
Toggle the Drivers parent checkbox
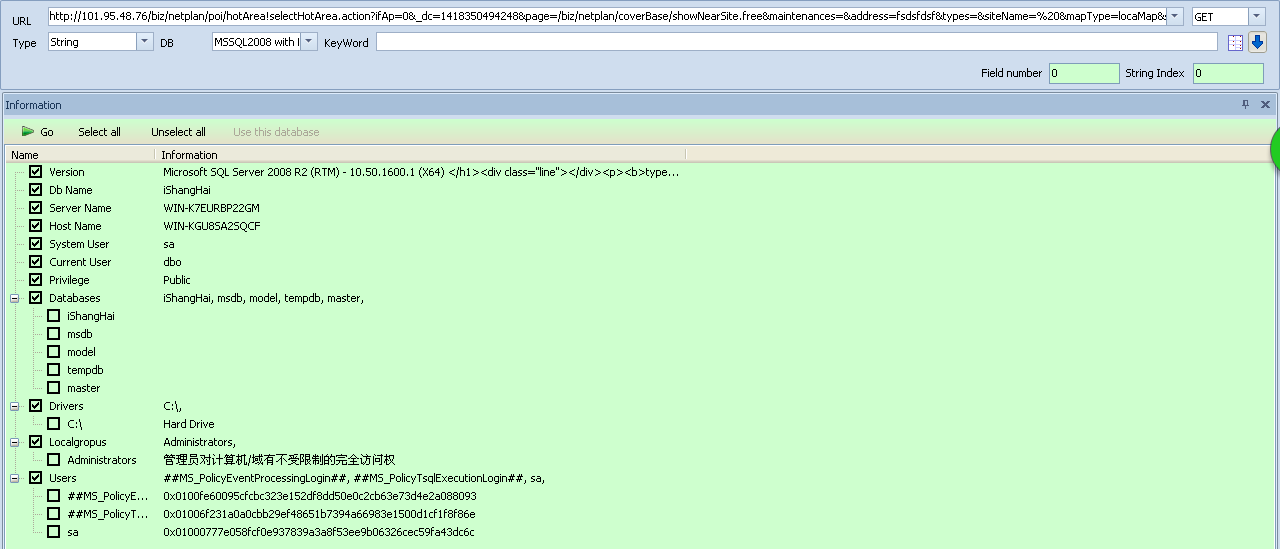click(36, 406)
